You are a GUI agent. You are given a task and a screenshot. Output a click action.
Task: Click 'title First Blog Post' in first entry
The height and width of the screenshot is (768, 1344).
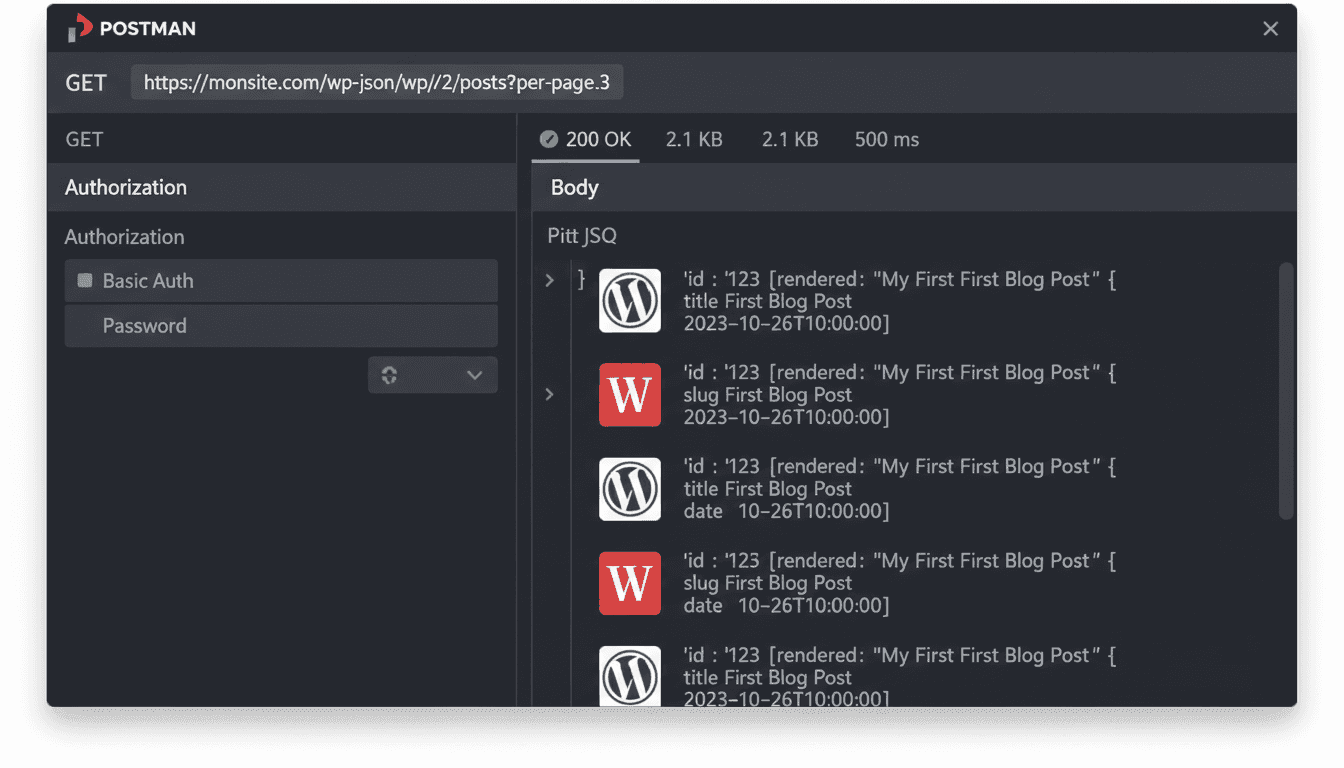pyautogui.click(x=768, y=301)
